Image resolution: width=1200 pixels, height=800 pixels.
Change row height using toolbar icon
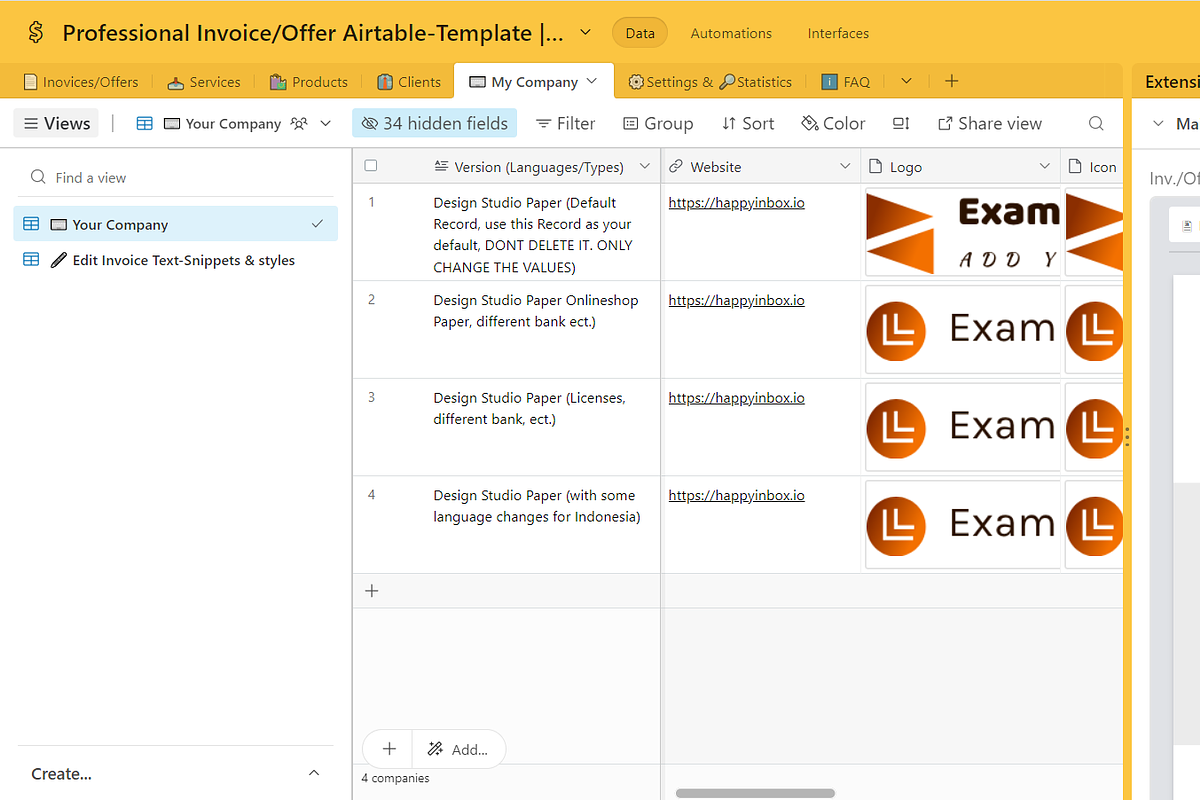click(x=901, y=123)
